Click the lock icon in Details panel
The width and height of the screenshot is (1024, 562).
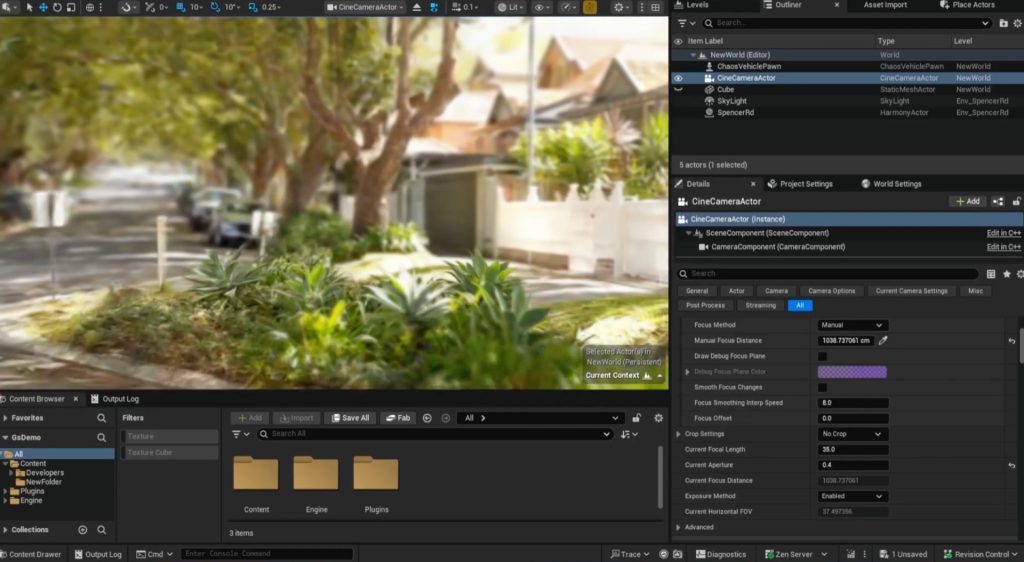pos(1019,201)
